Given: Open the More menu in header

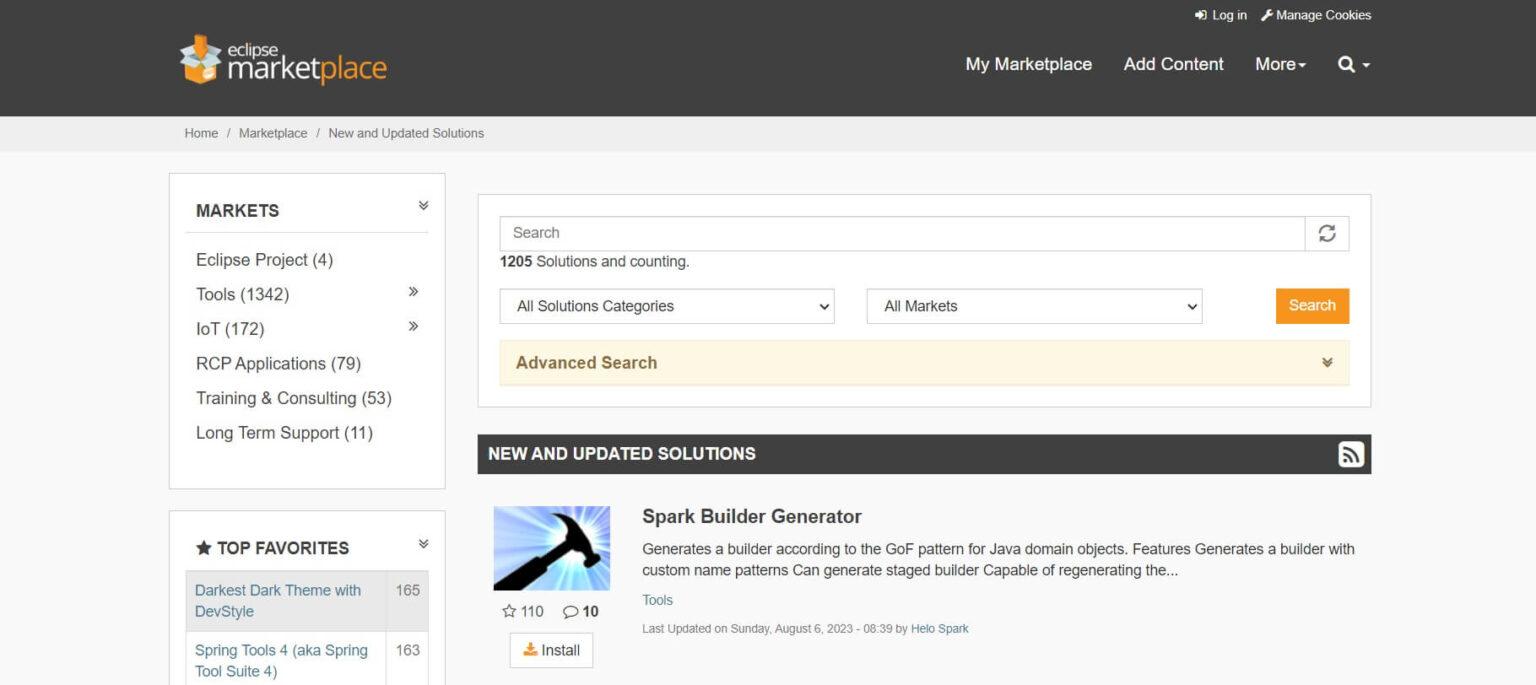Looking at the screenshot, I should 1280,64.
